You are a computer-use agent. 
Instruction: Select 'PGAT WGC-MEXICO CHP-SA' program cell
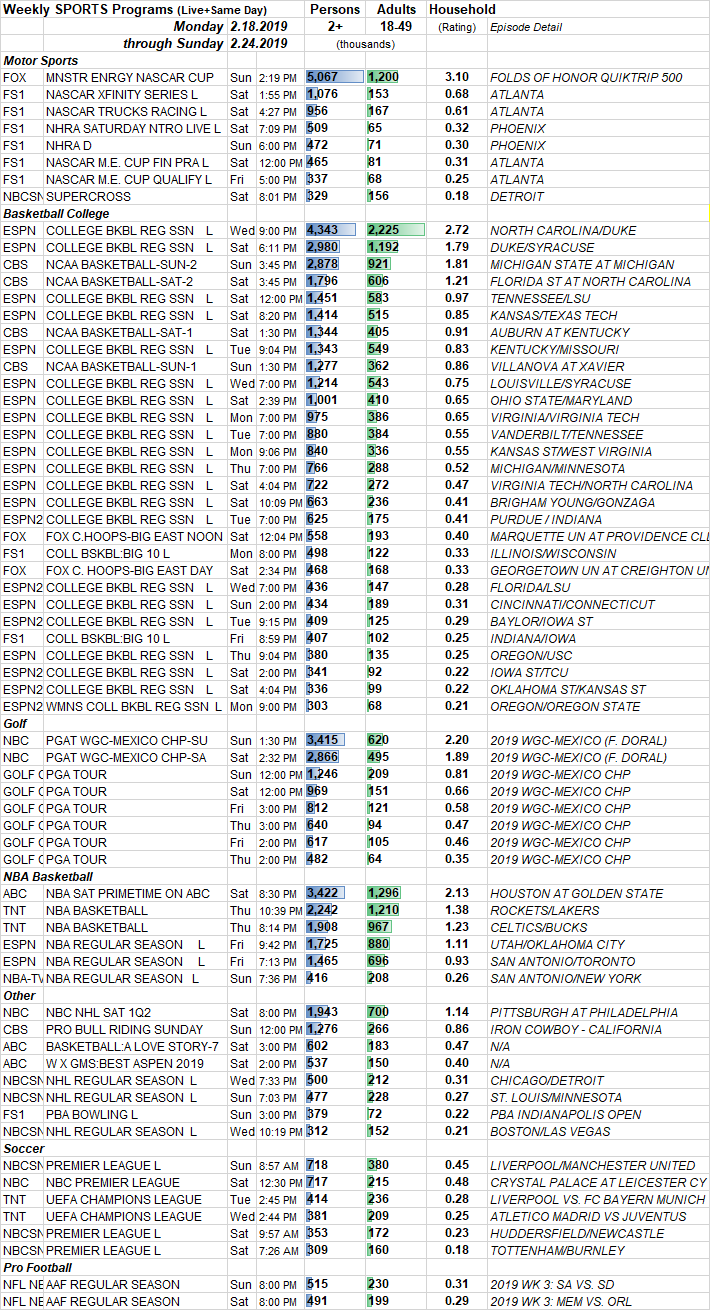point(126,757)
